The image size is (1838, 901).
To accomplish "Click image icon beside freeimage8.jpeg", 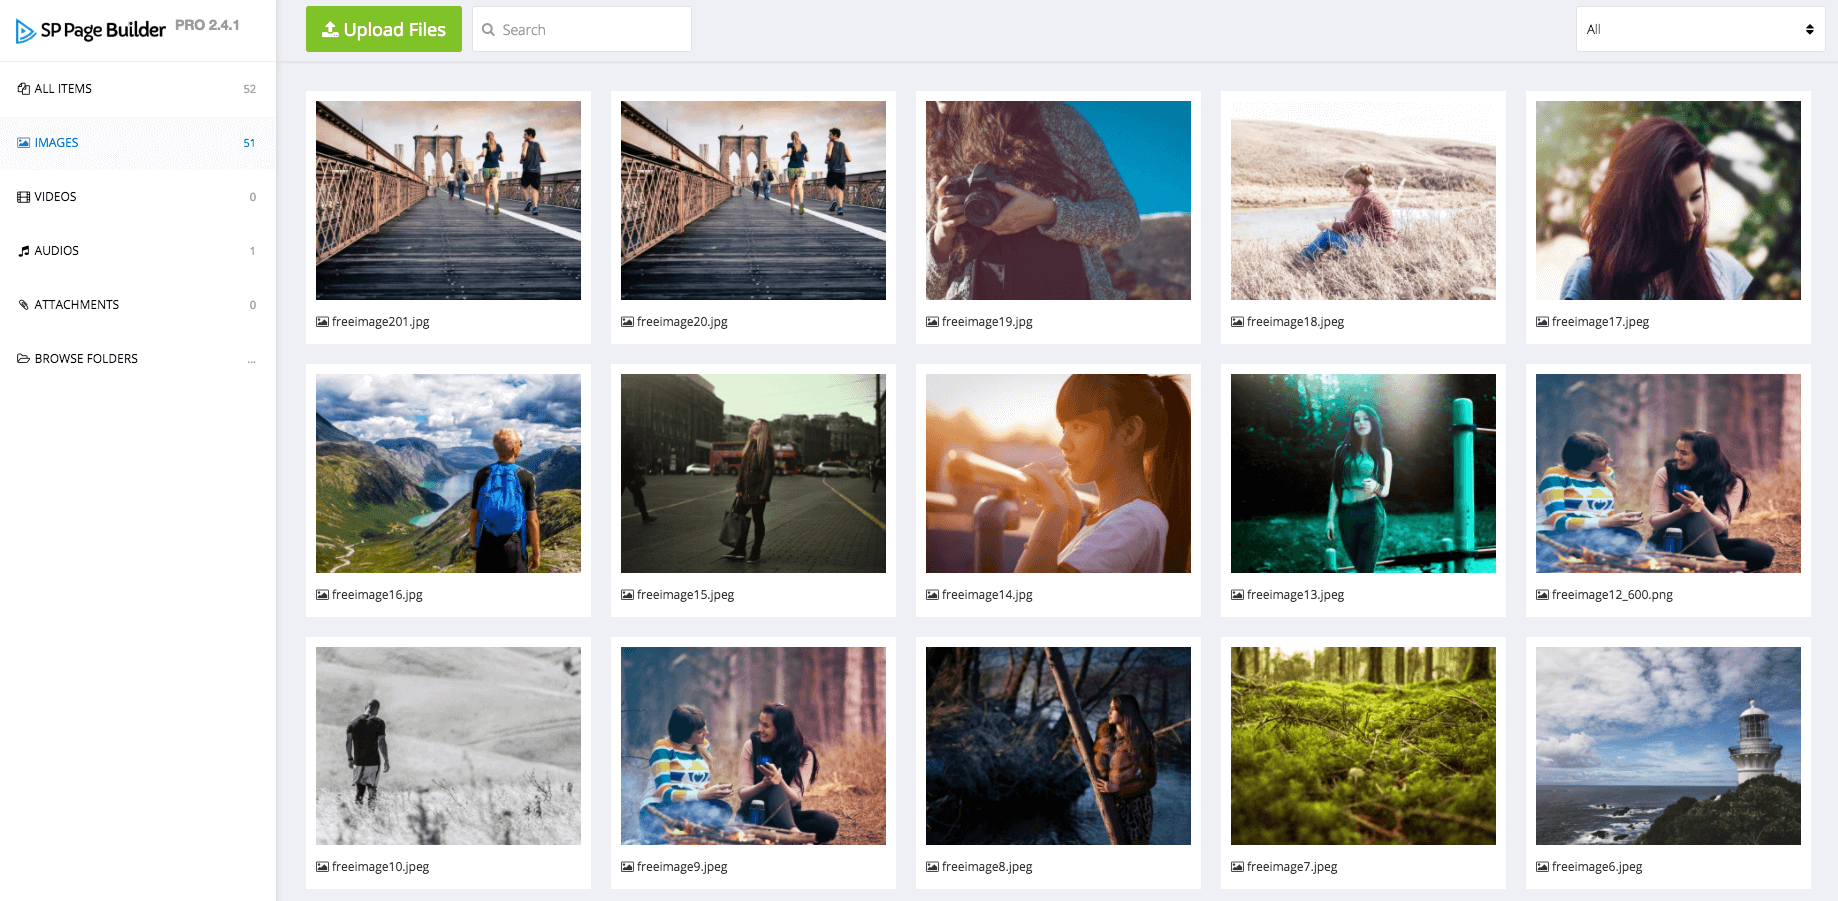I will click(x=932, y=867).
